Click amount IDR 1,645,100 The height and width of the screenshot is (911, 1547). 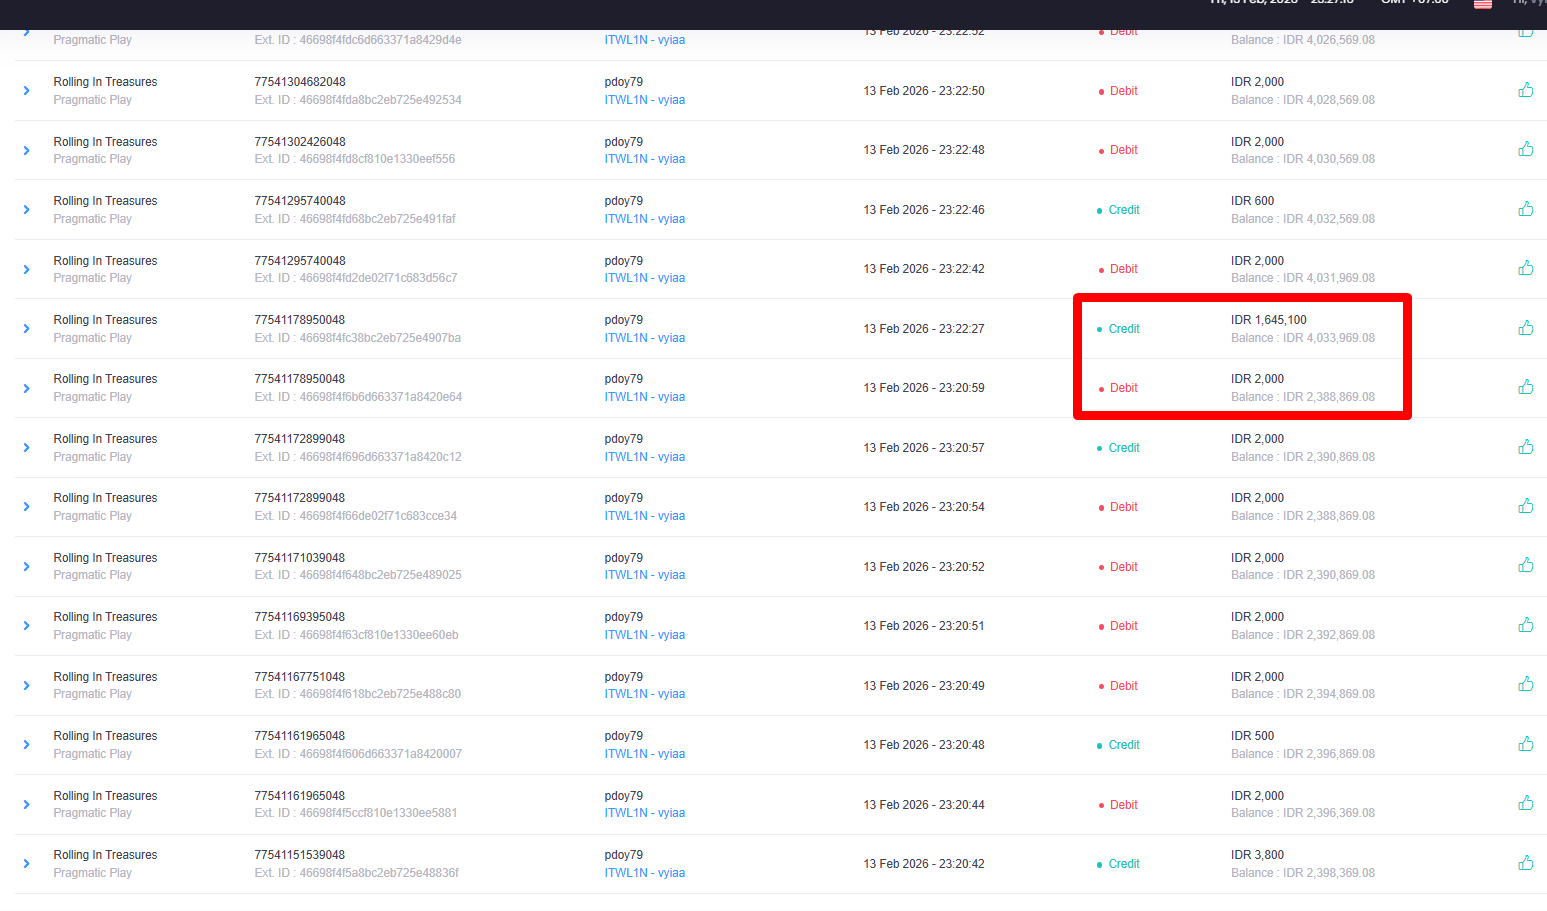tap(1268, 320)
